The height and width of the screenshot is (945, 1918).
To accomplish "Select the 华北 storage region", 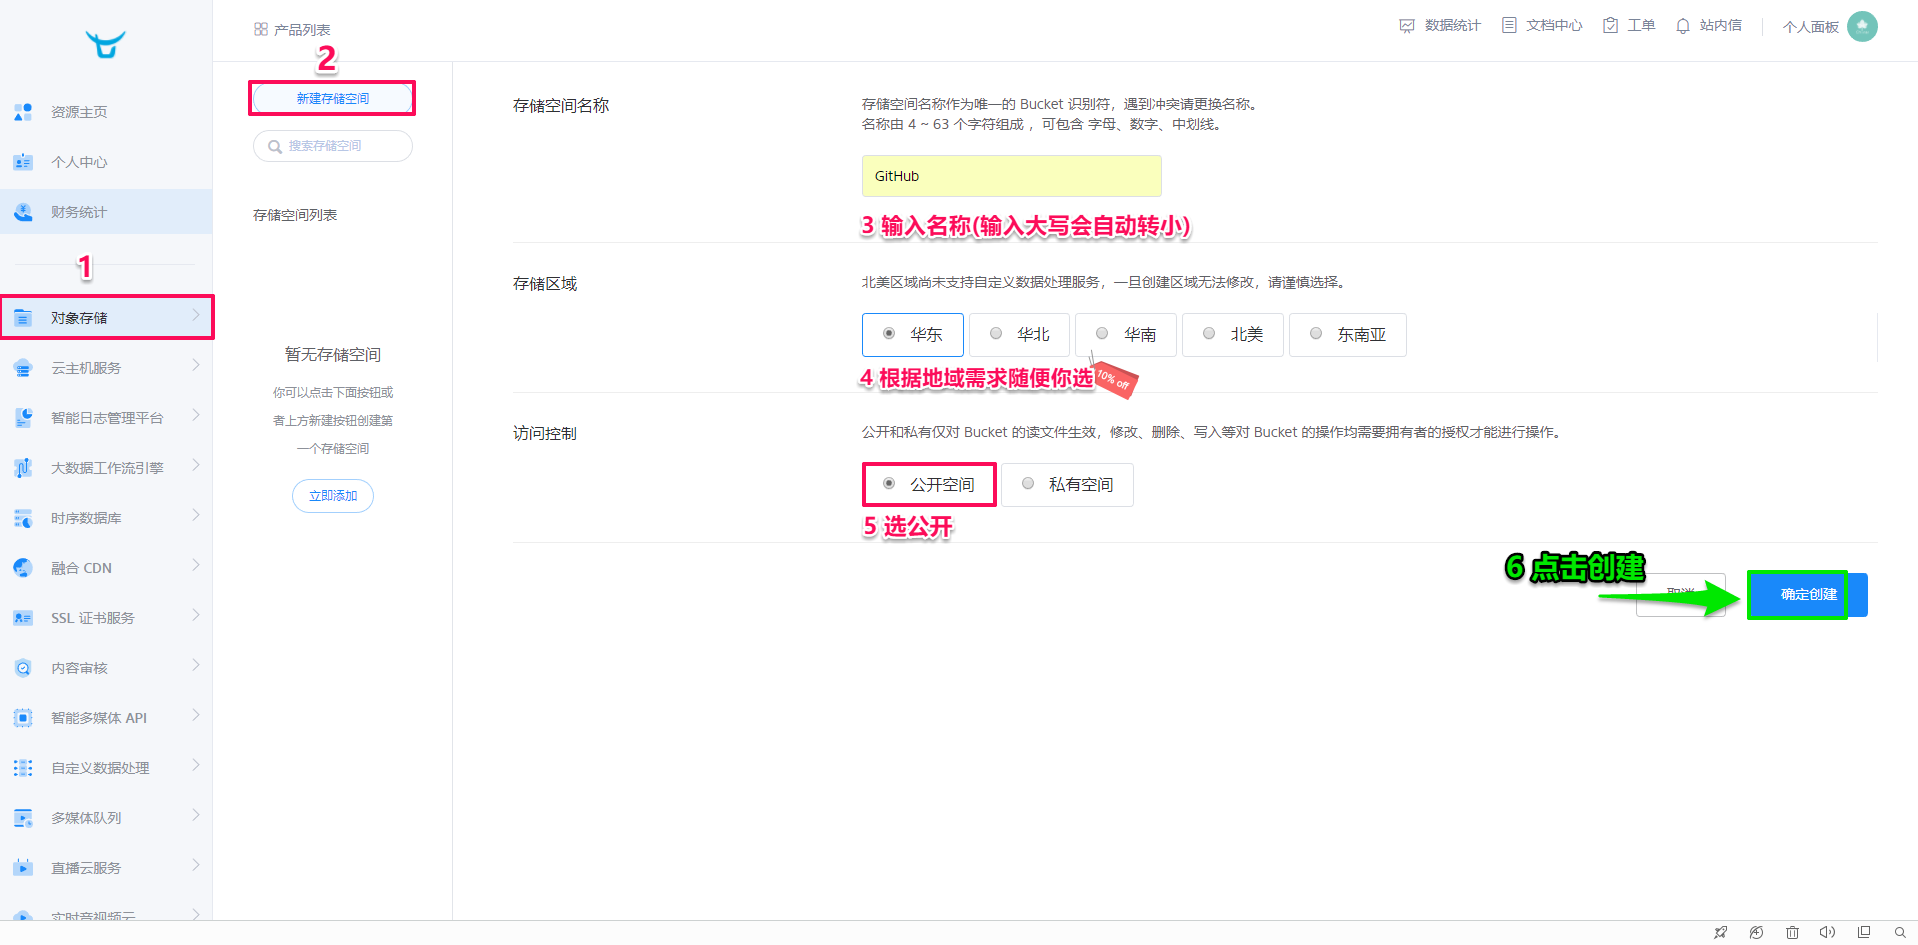I will tap(1020, 335).
